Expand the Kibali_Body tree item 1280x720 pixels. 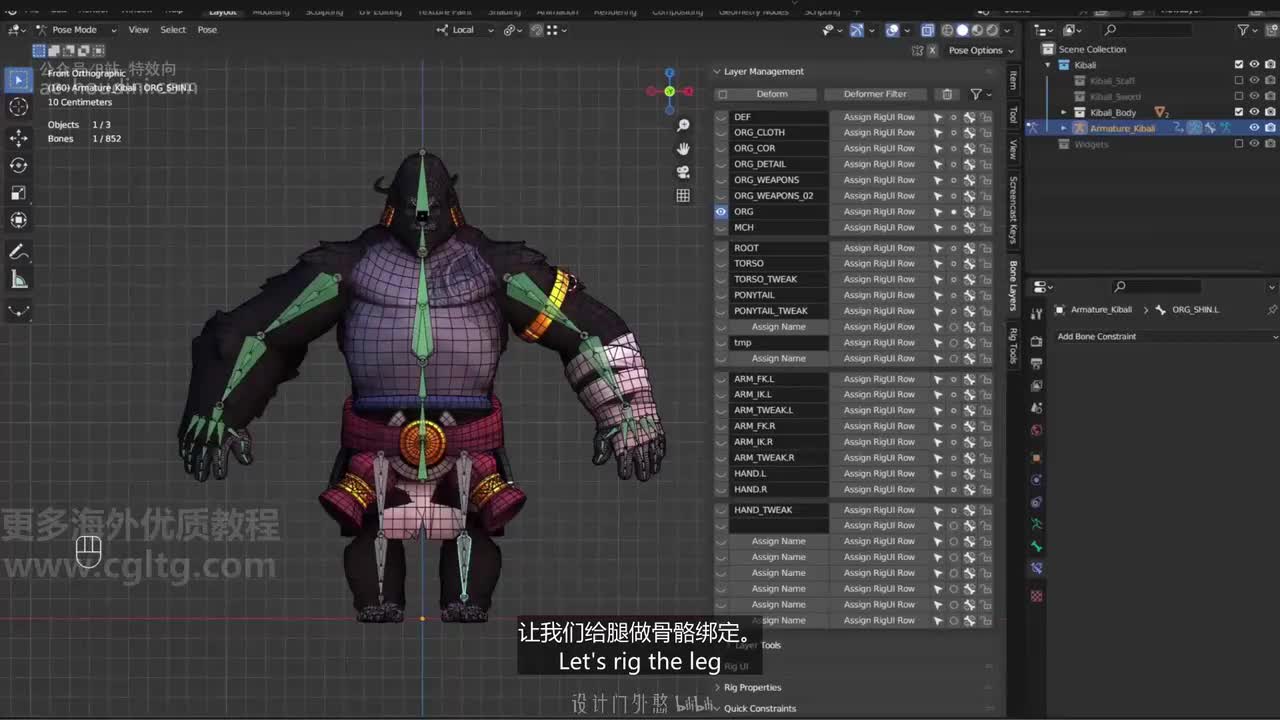tap(1064, 113)
